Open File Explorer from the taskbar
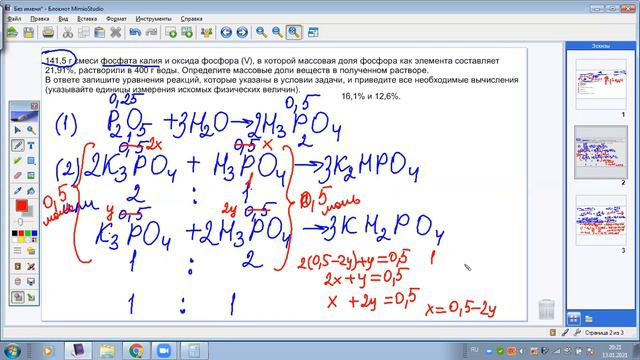The width and height of the screenshot is (640, 360). 107,351
